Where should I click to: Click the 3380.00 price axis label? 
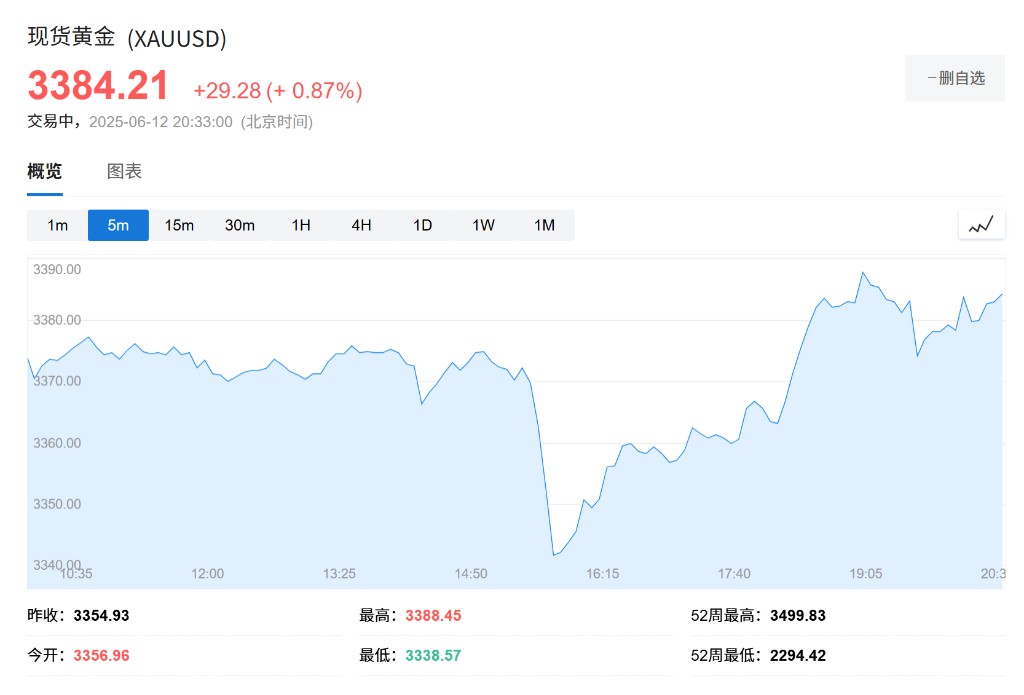pyautogui.click(x=57, y=320)
